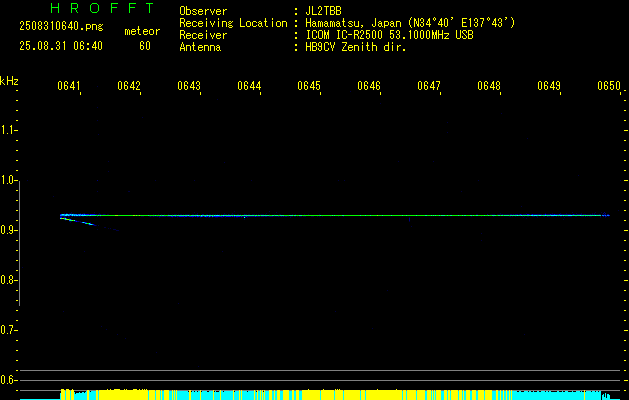629x400 pixels.
Task: Click the Receiver label
Action: coord(203,35)
